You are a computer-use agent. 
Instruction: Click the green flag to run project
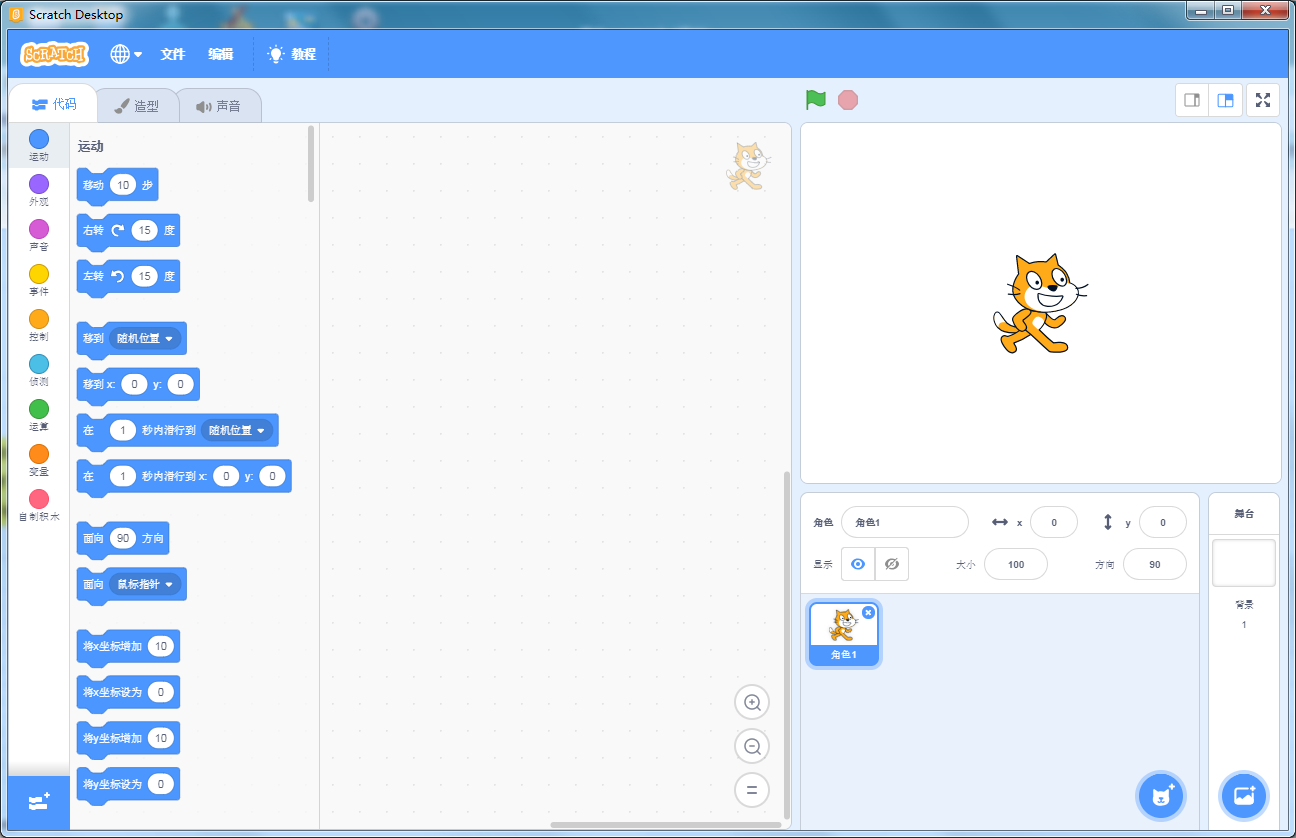click(815, 99)
